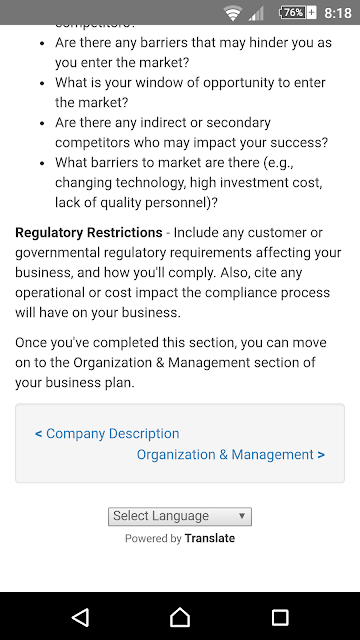Image resolution: width=360 pixels, height=640 pixels.
Task: Tap the 8:18 clock in status bar
Action: tap(338, 13)
